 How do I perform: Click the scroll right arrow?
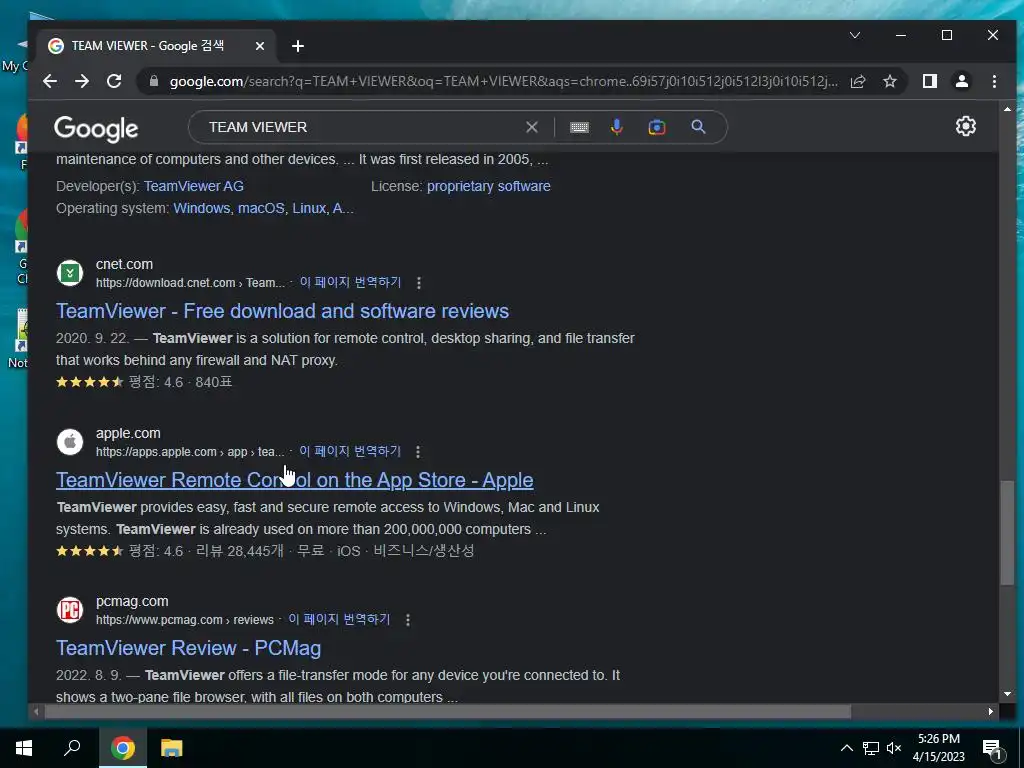(991, 711)
